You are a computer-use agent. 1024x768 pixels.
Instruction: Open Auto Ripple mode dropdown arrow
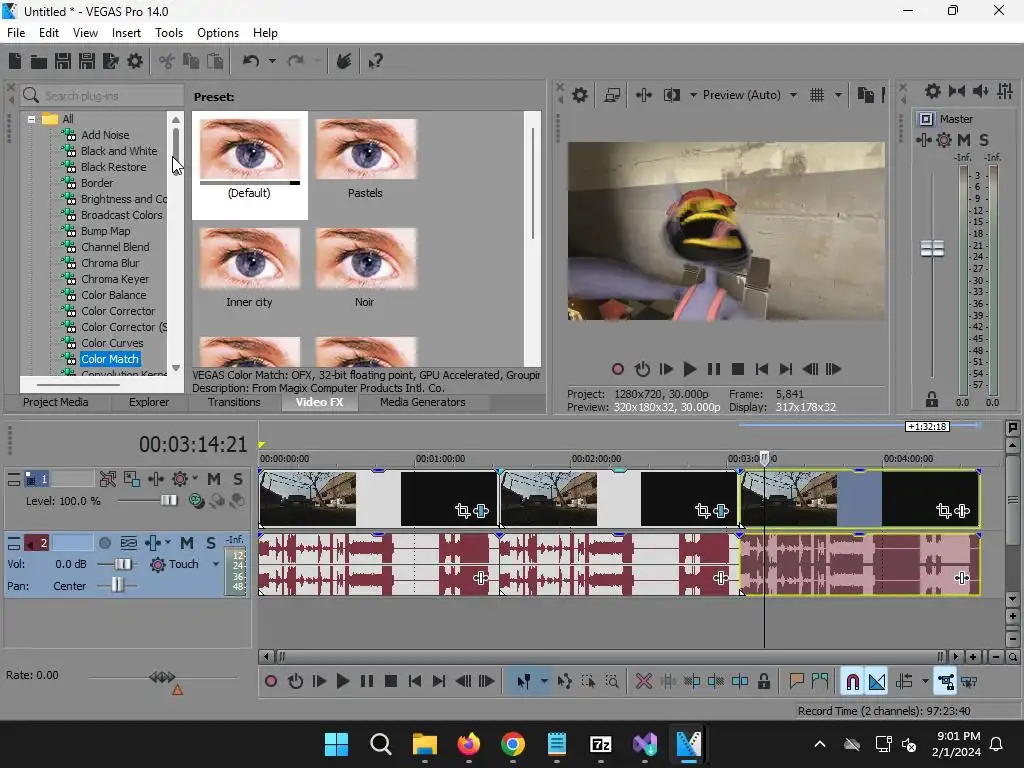[925, 682]
